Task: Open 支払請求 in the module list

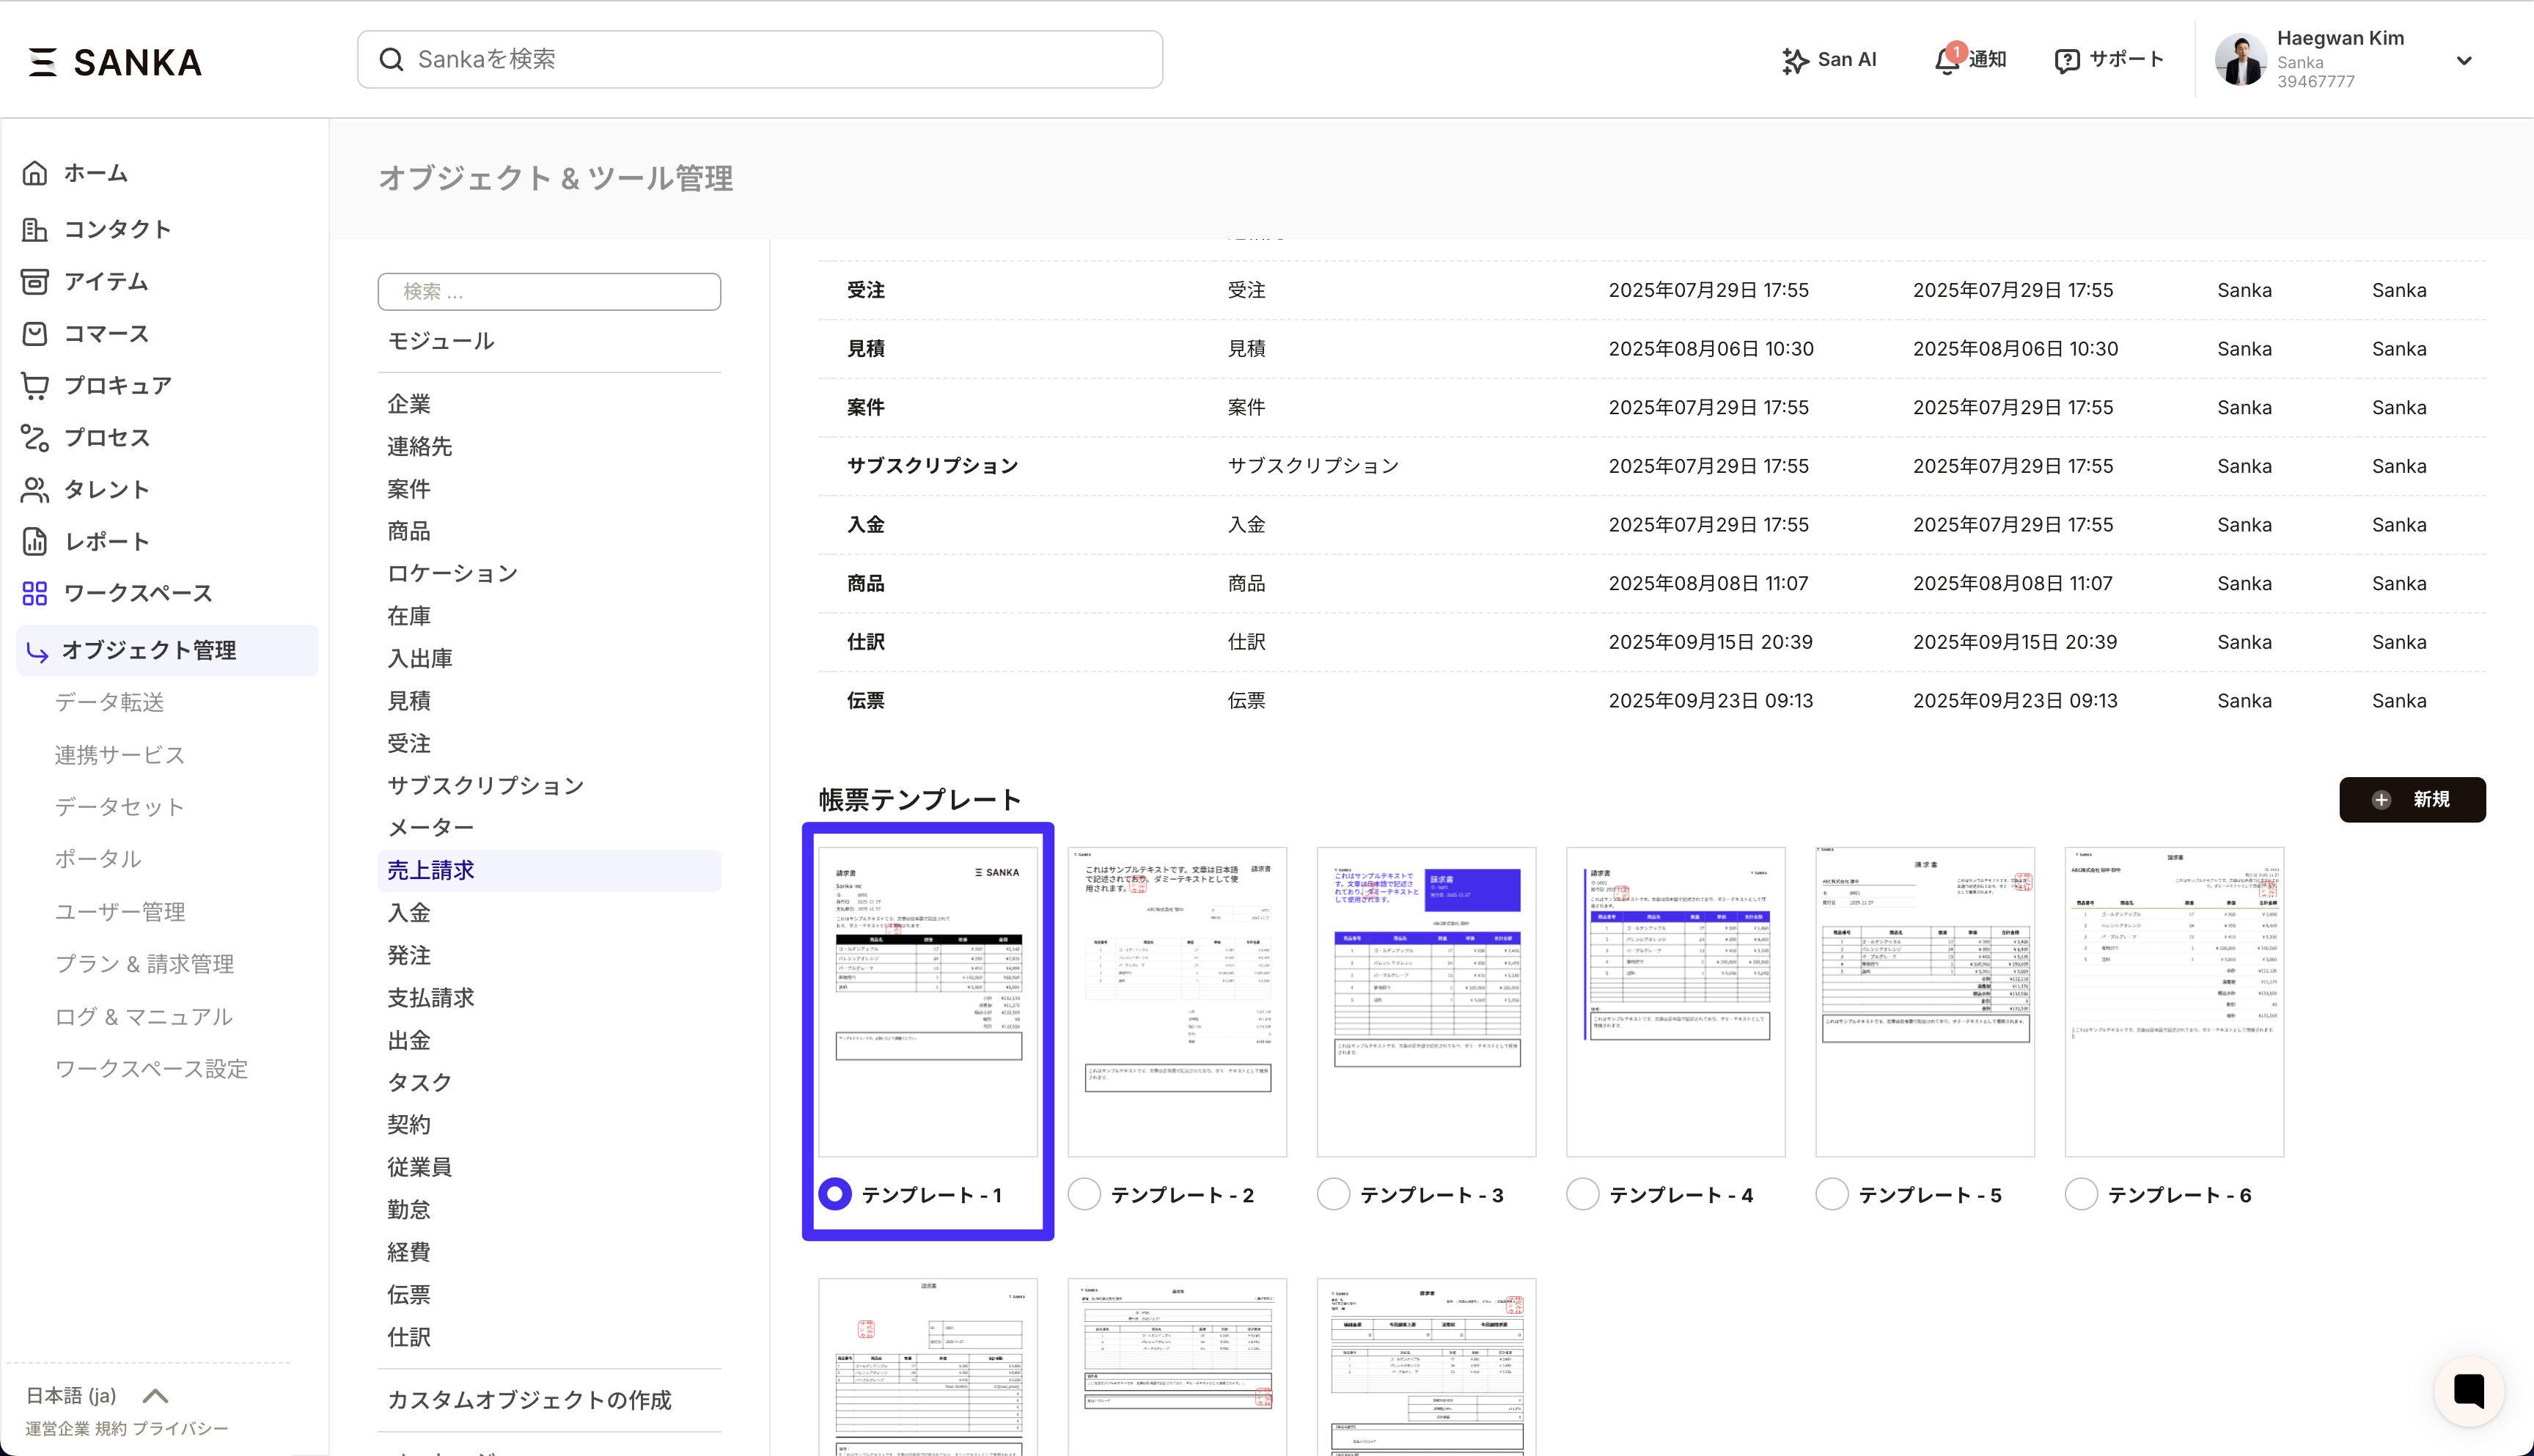Action: point(431,997)
